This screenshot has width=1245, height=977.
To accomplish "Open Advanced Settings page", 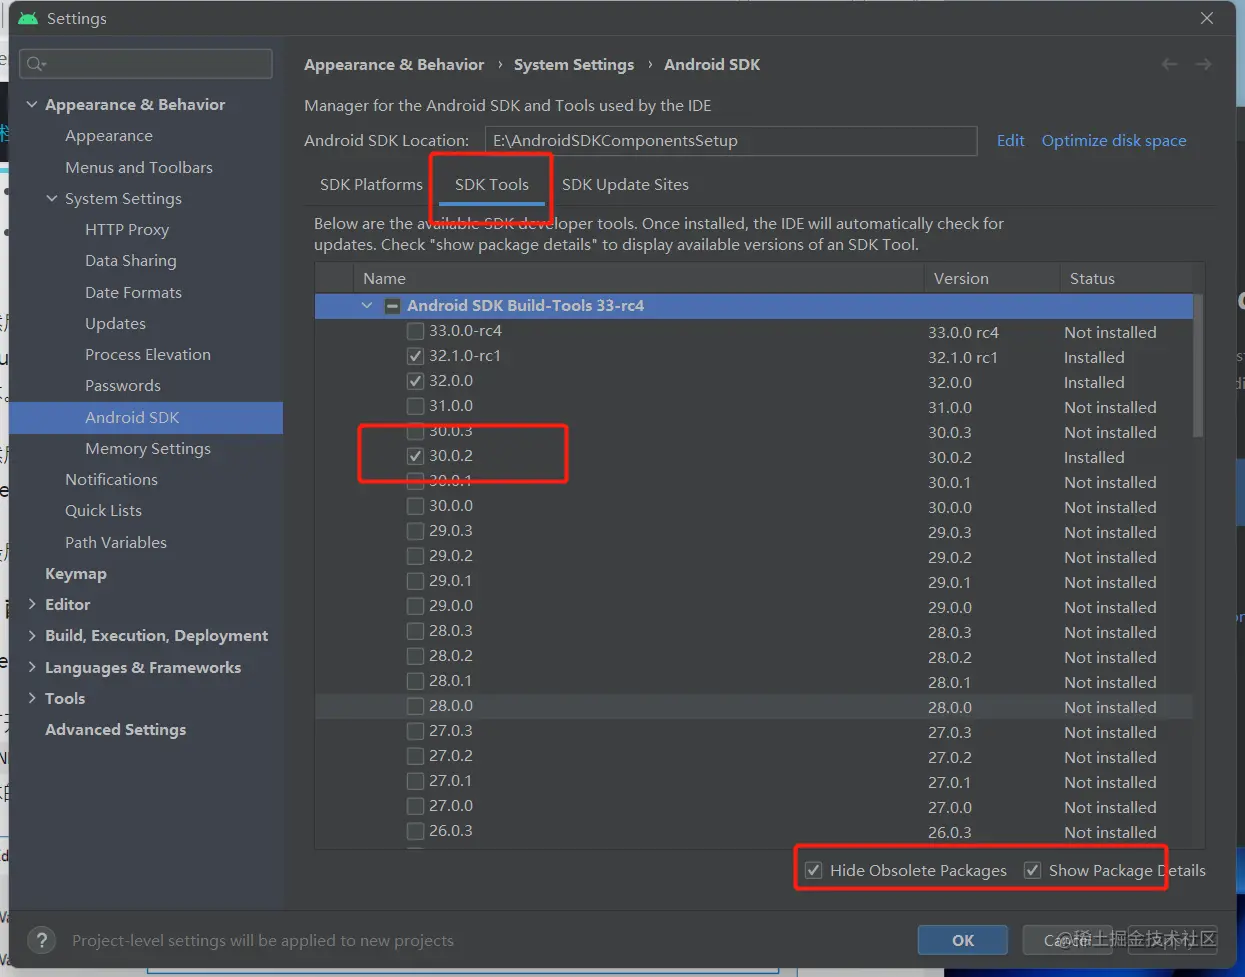I will click(115, 729).
